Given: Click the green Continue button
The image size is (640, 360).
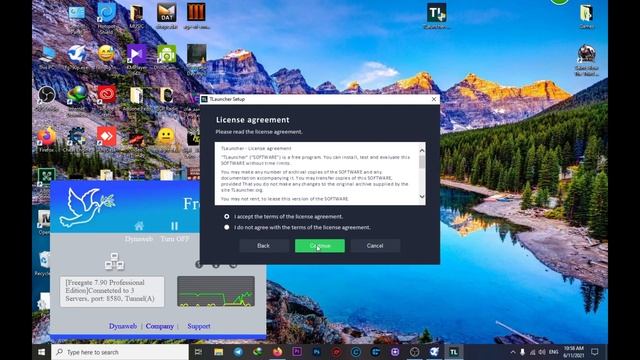Looking at the screenshot, I should point(320,246).
